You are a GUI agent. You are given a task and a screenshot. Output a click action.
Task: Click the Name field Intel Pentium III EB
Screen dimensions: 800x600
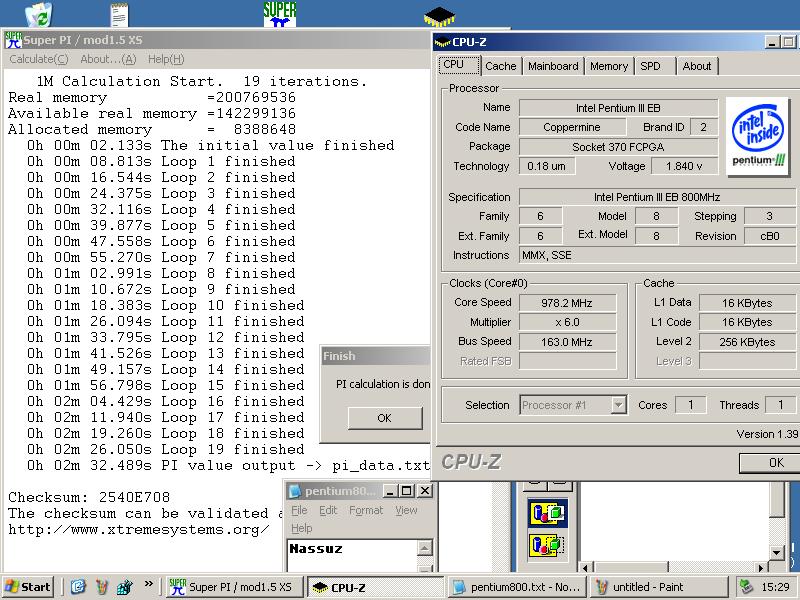click(x=618, y=108)
